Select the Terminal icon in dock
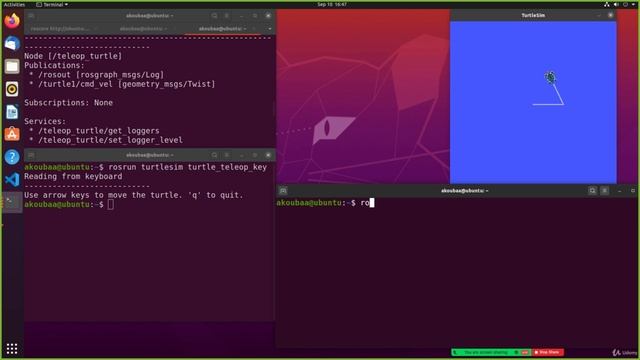The image size is (640, 360). (12, 202)
